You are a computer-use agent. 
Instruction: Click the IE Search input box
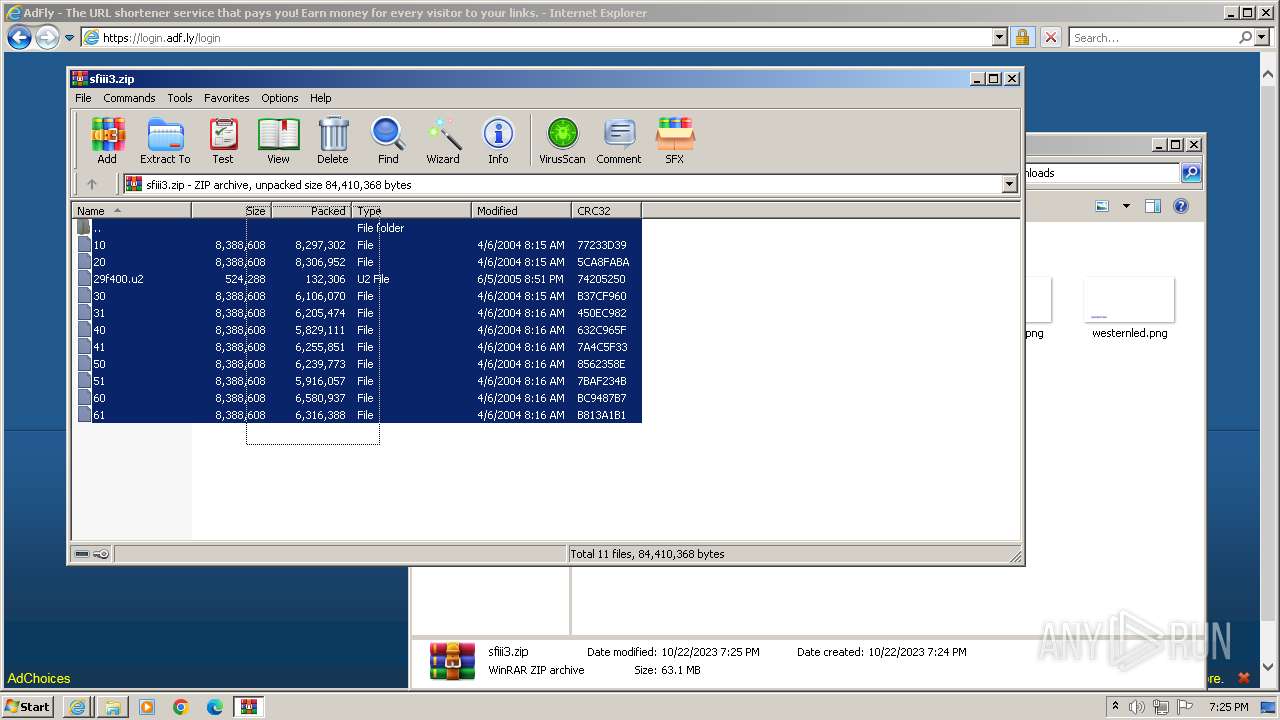coord(1153,37)
